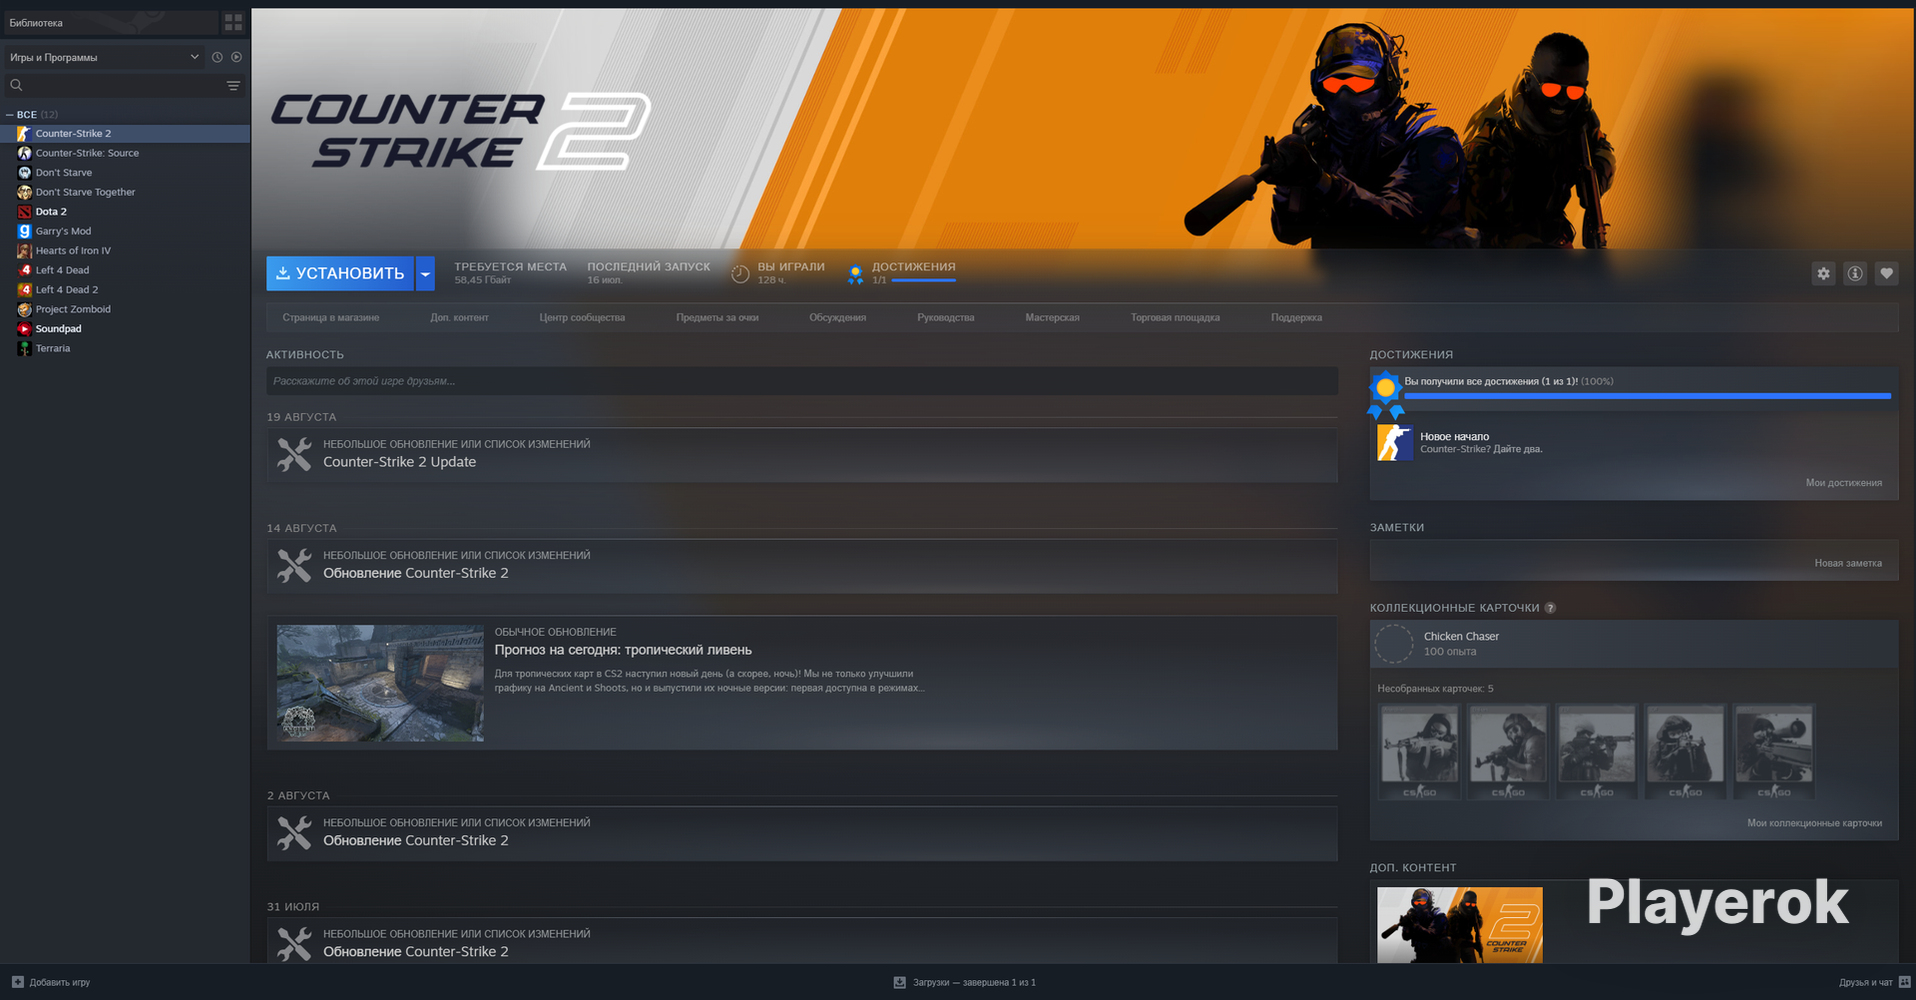Toggle the ready-to-play filter icon
This screenshot has height=1000, width=1916.
pyautogui.click(x=237, y=57)
